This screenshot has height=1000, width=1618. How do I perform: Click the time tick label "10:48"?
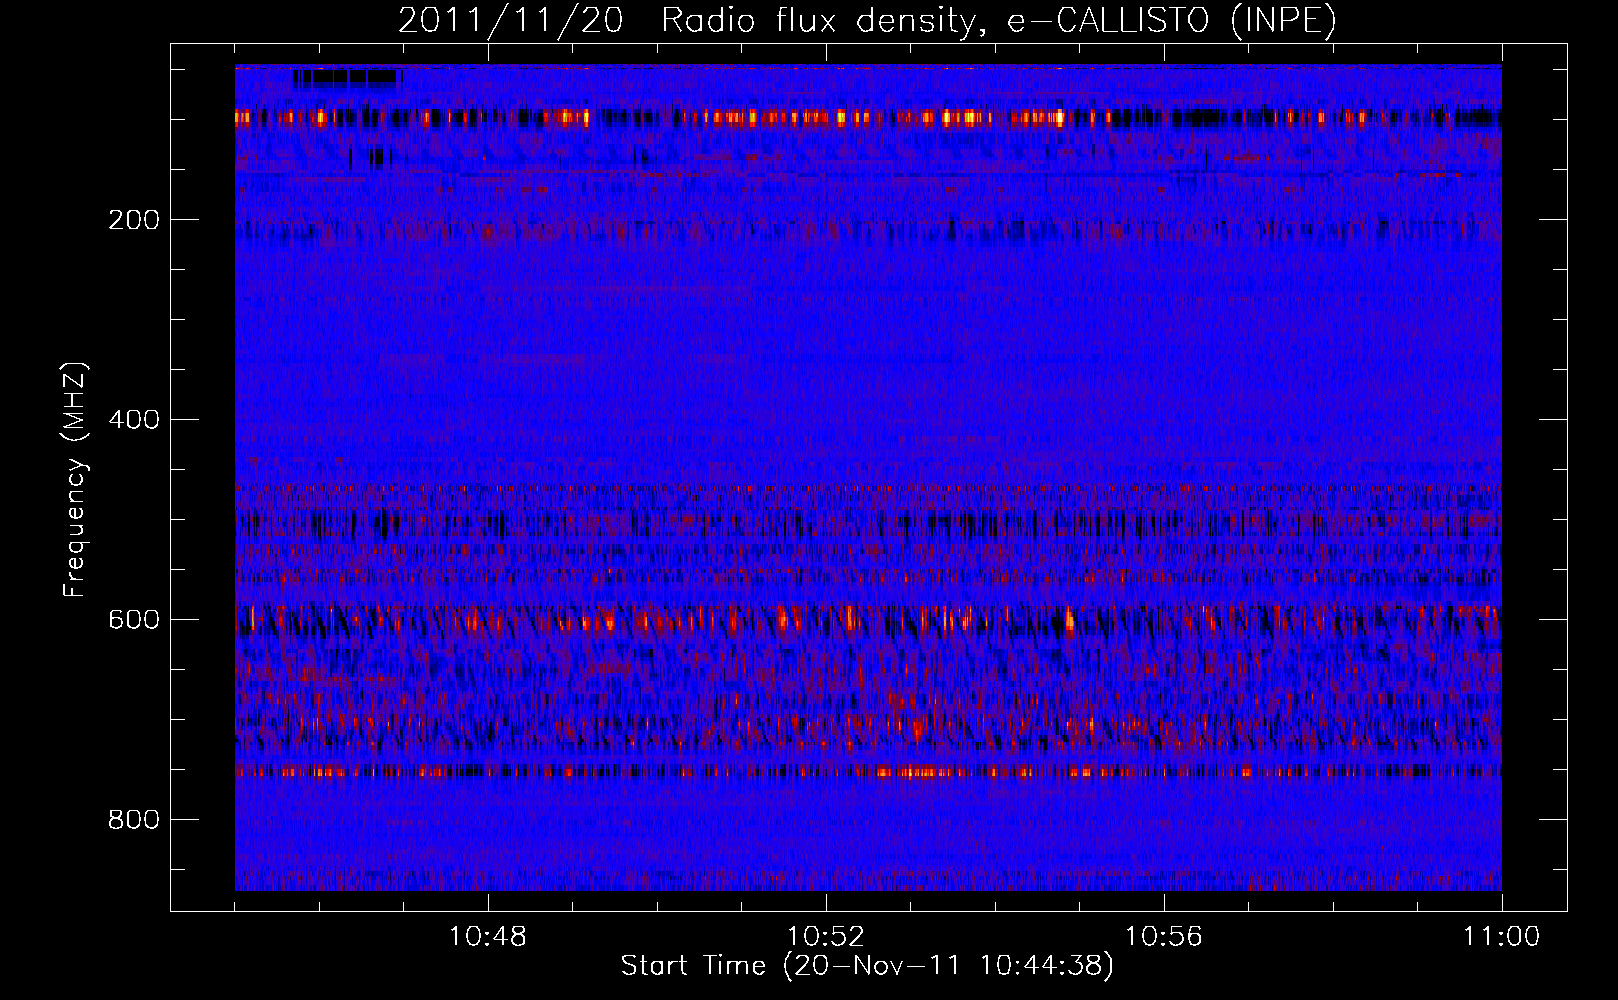(488, 937)
